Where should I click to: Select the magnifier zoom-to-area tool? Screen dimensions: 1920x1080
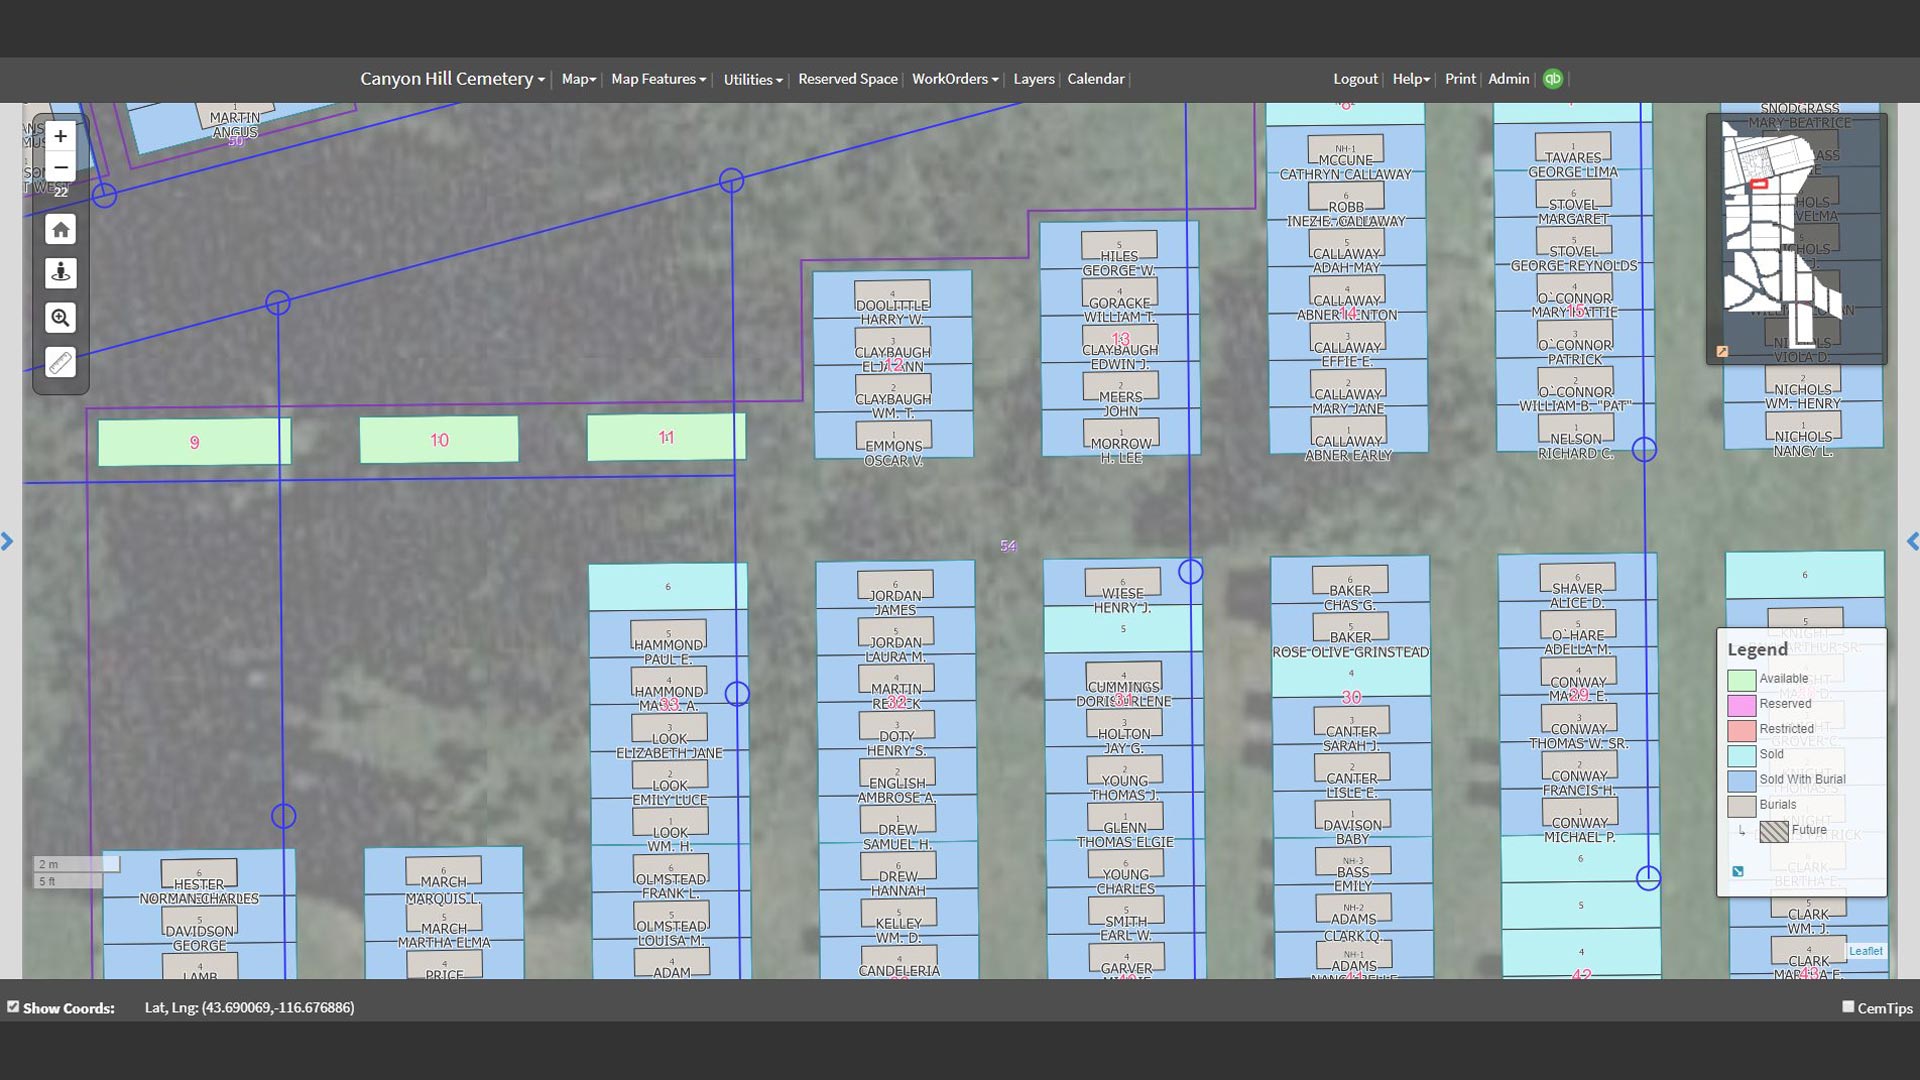[x=60, y=318]
